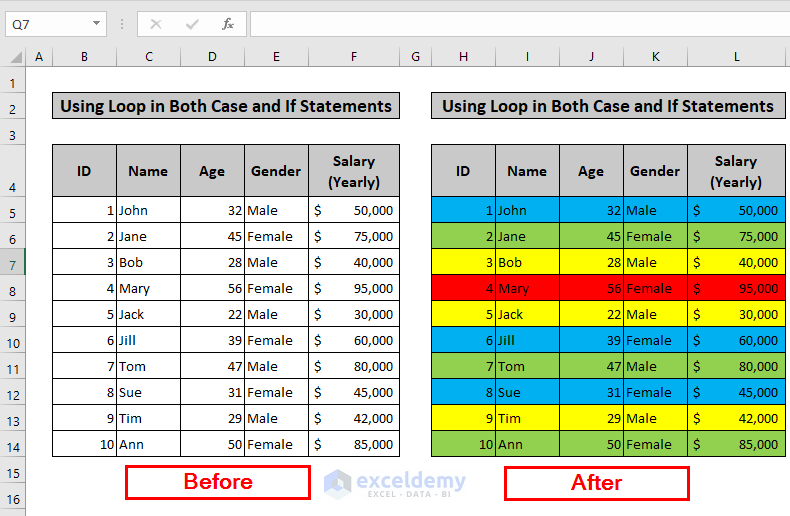Select column D header

click(x=212, y=57)
